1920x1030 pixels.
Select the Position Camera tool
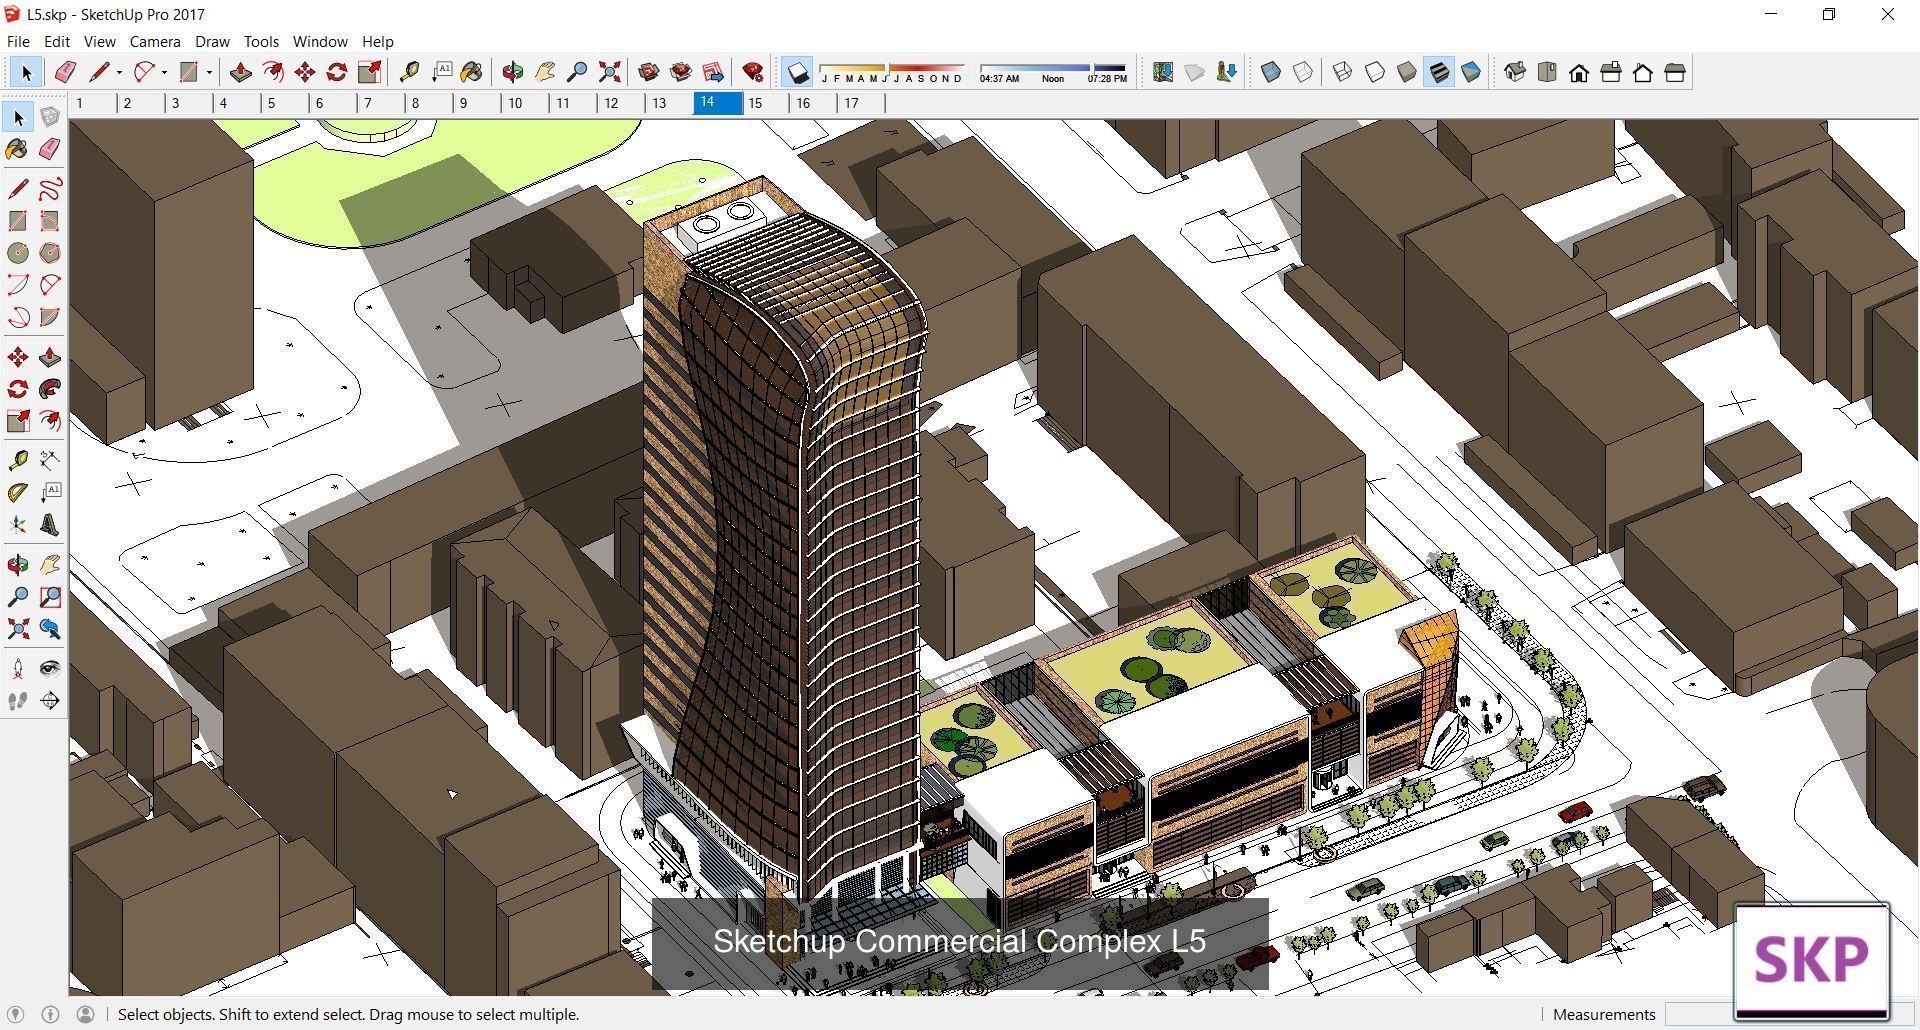point(18,669)
